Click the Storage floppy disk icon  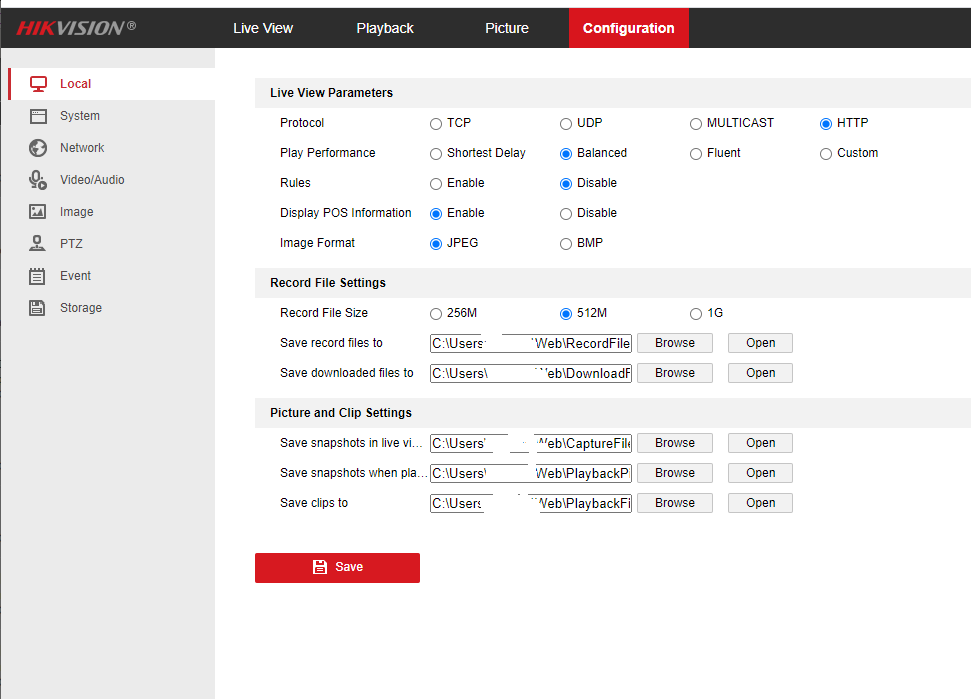(x=38, y=308)
